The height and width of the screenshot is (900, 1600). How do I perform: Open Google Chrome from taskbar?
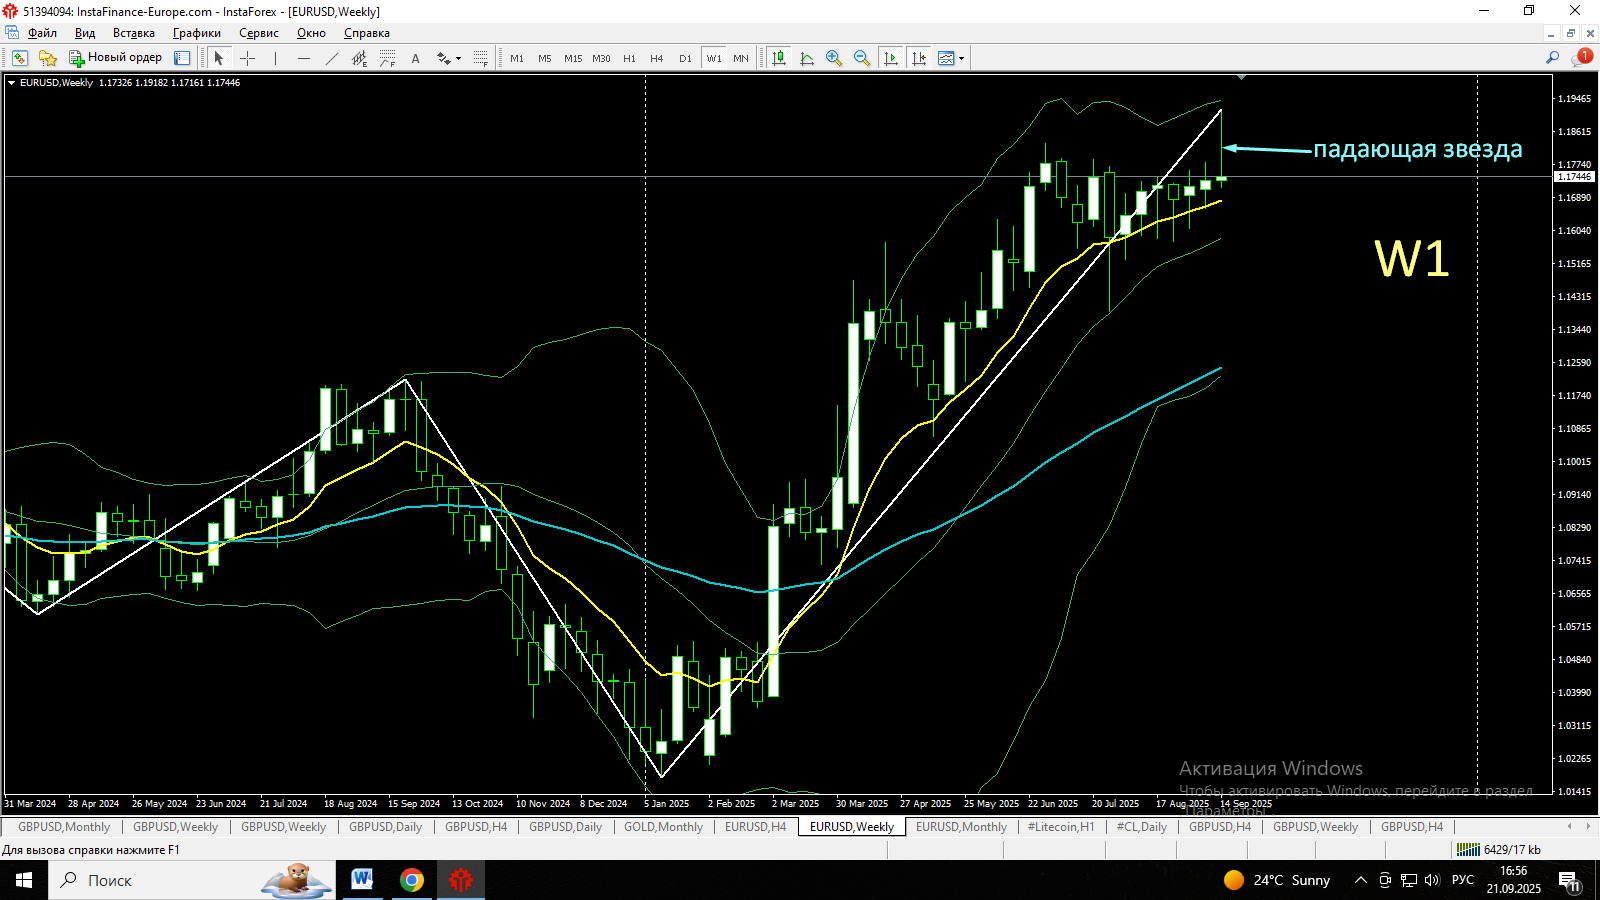point(411,880)
